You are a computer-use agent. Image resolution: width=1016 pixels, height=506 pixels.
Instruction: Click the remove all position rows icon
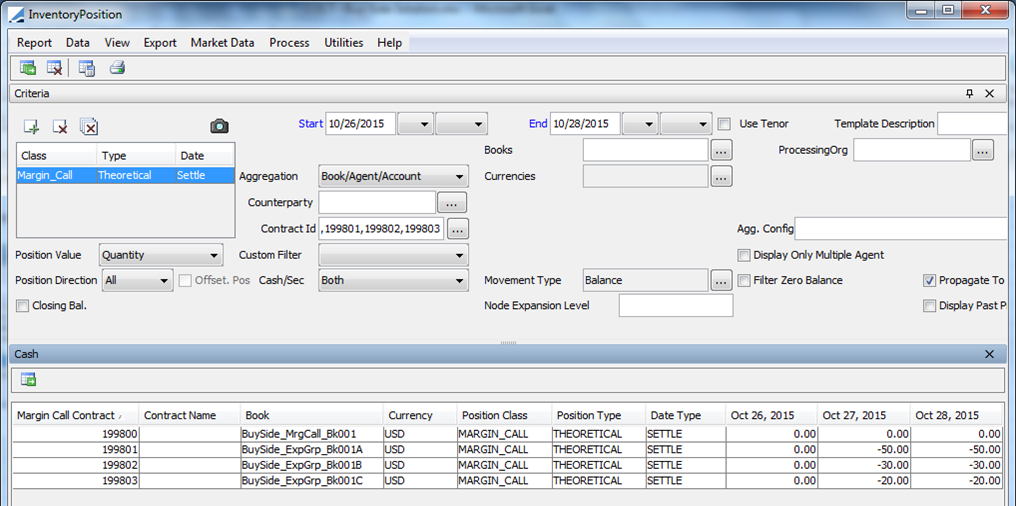point(89,127)
